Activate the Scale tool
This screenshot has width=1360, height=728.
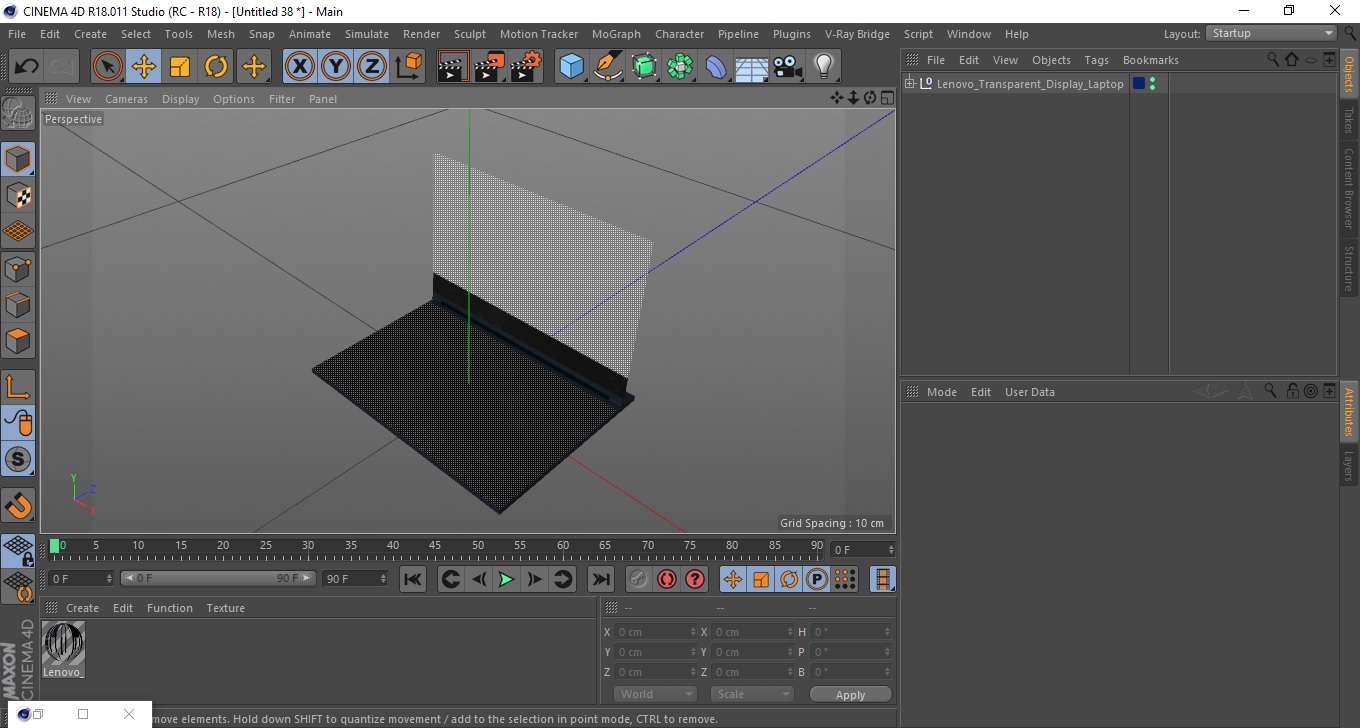point(180,67)
